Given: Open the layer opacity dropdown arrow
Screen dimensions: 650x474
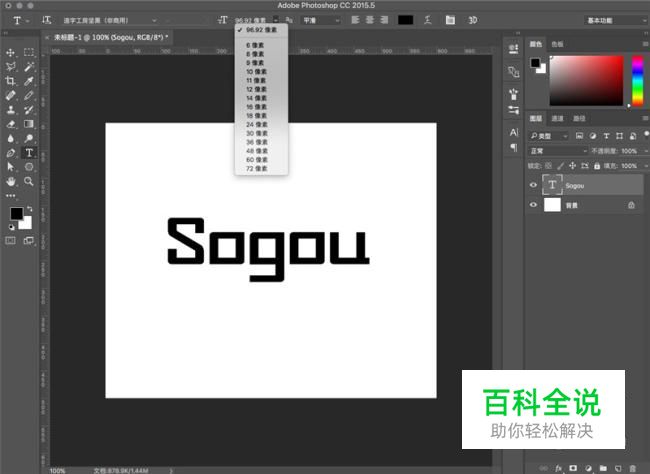Looking at the screenshot, I should [x=645, y=151].
